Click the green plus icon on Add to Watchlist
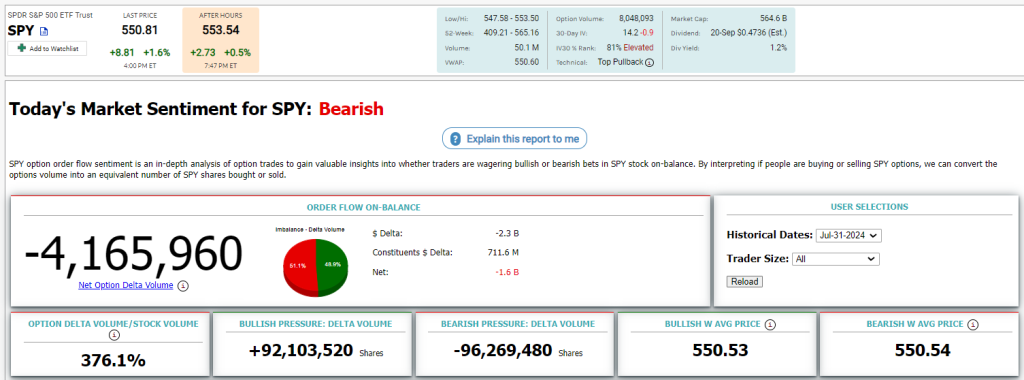 pyautogui.click(x=22, y=49)
